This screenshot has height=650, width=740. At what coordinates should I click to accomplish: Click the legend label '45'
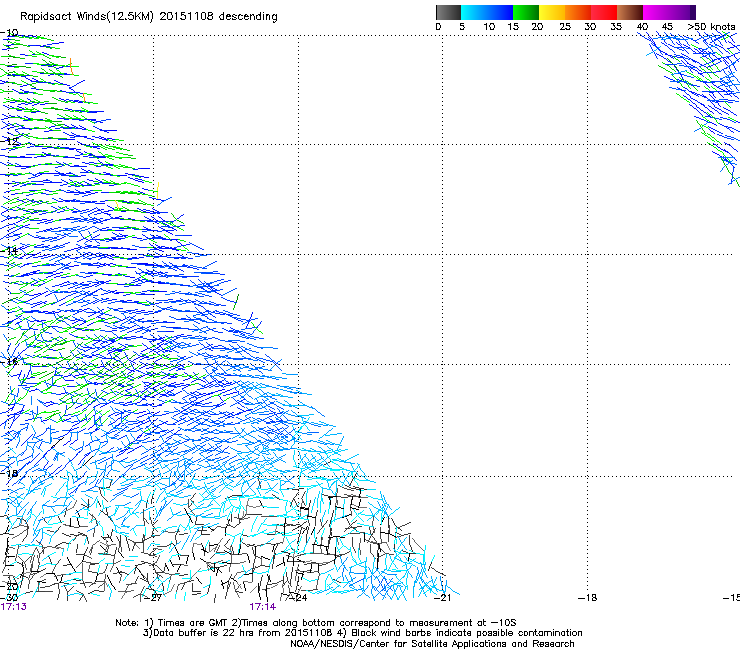click(667, 27)
